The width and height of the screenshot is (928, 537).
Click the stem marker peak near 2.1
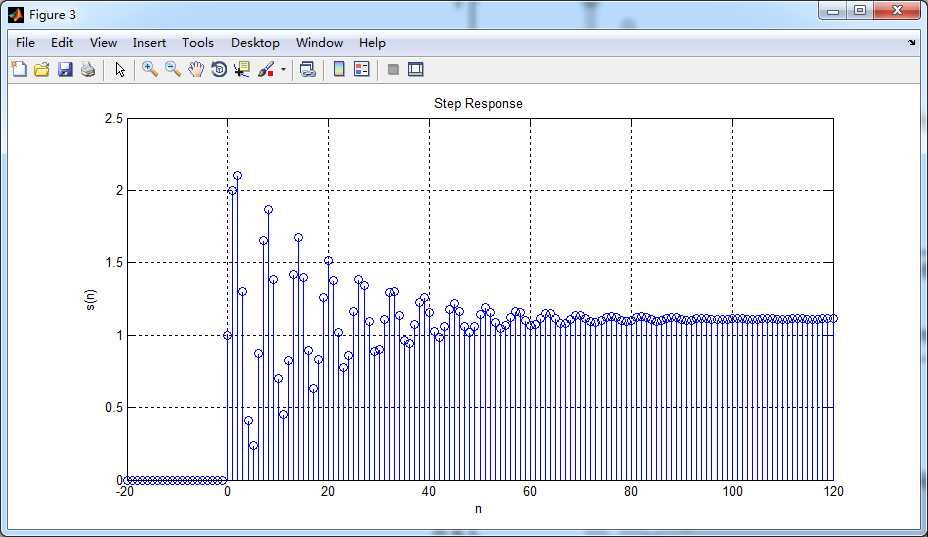tap(237, 176)
